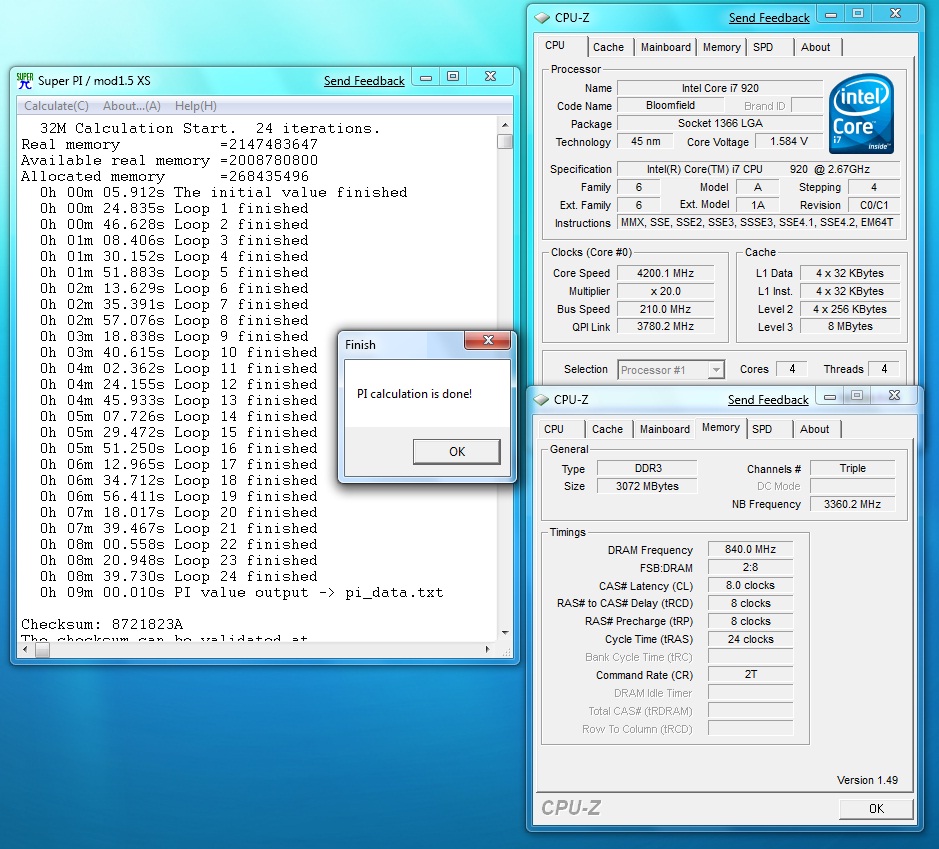Image resolution: width=939 pixels, height=849 pixels.
Task: Close the Super PI window
Action: click(490, 77)
